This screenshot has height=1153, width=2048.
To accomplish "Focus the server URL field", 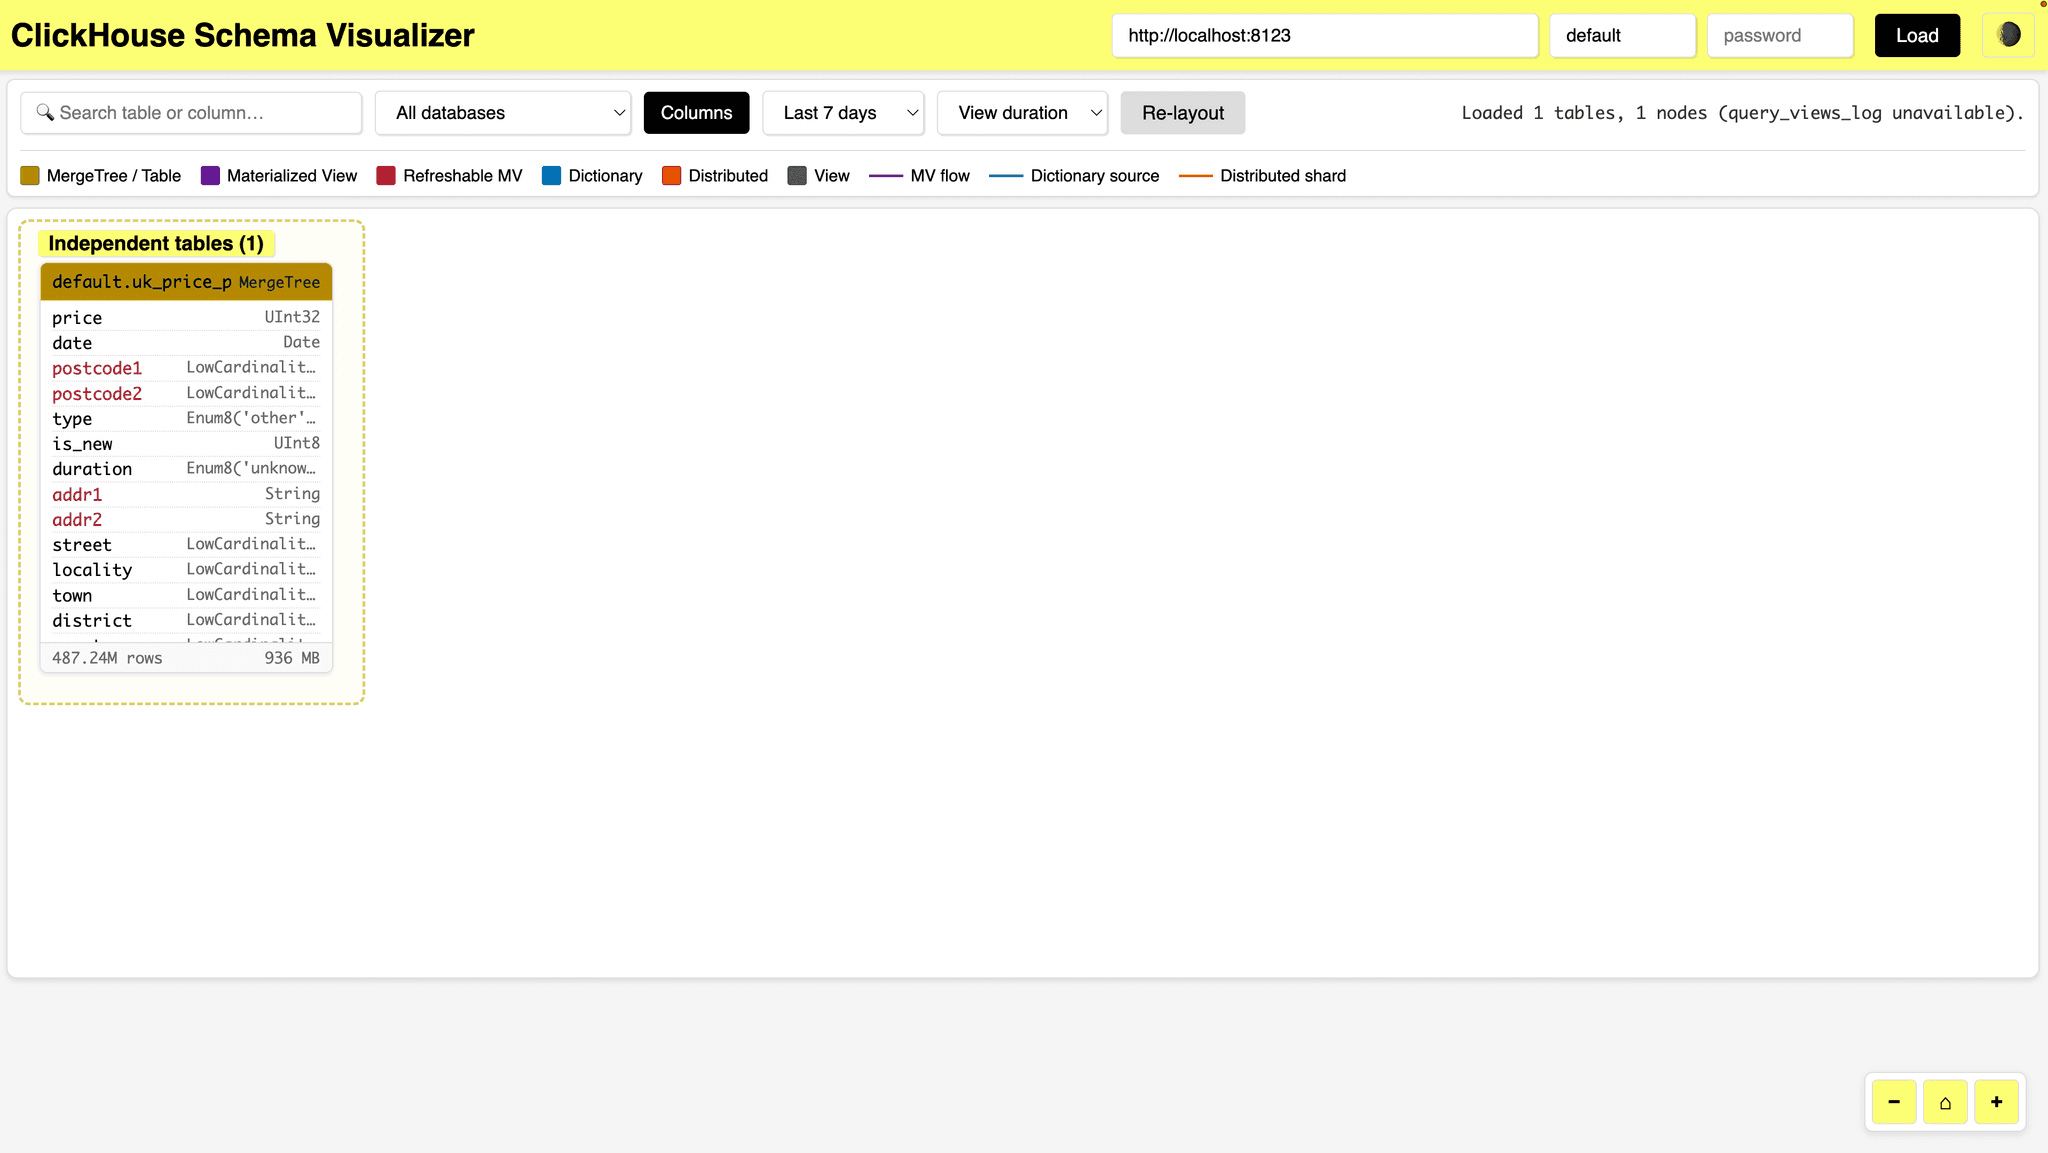I will point(1325,35).
